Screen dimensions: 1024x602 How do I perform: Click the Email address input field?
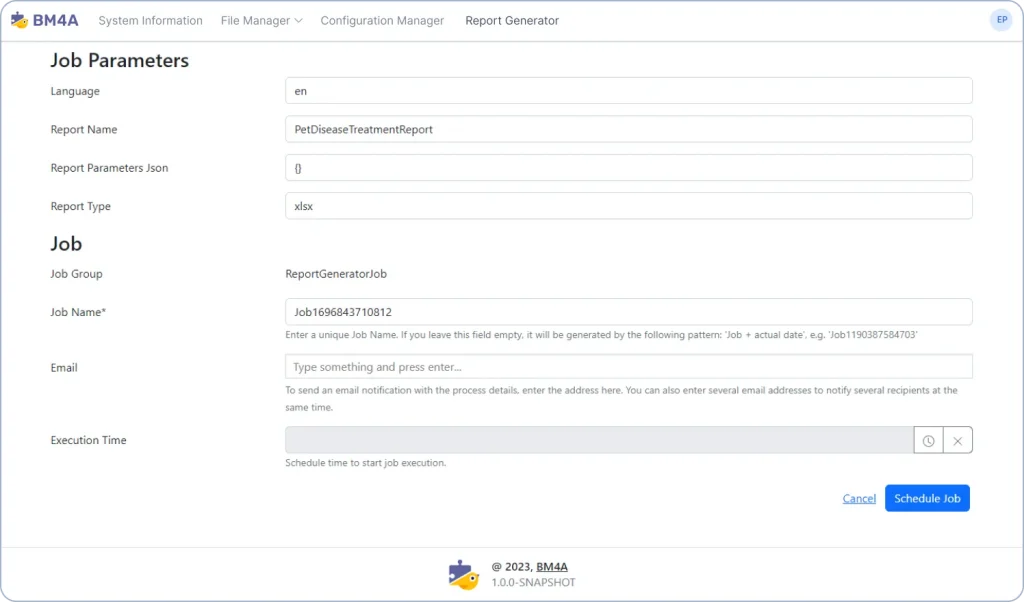pyautogui.click(x=628, y=367)
